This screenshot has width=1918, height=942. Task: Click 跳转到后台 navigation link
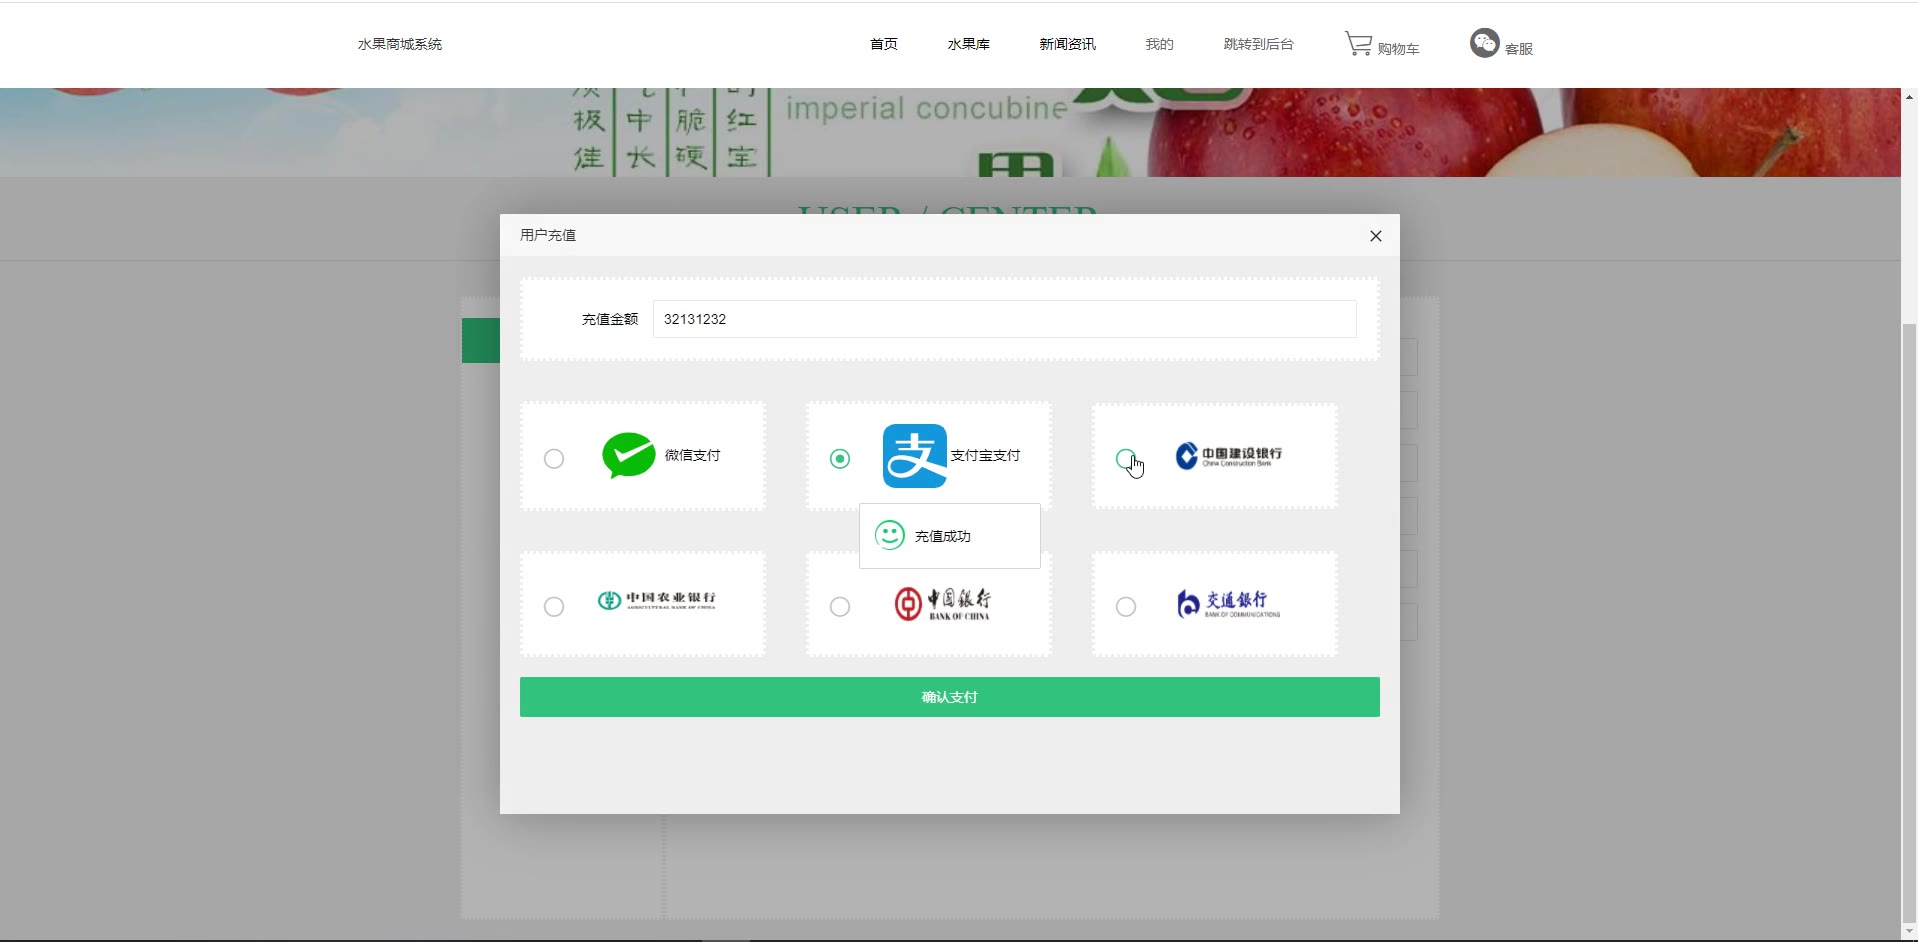pos(1259,44)
